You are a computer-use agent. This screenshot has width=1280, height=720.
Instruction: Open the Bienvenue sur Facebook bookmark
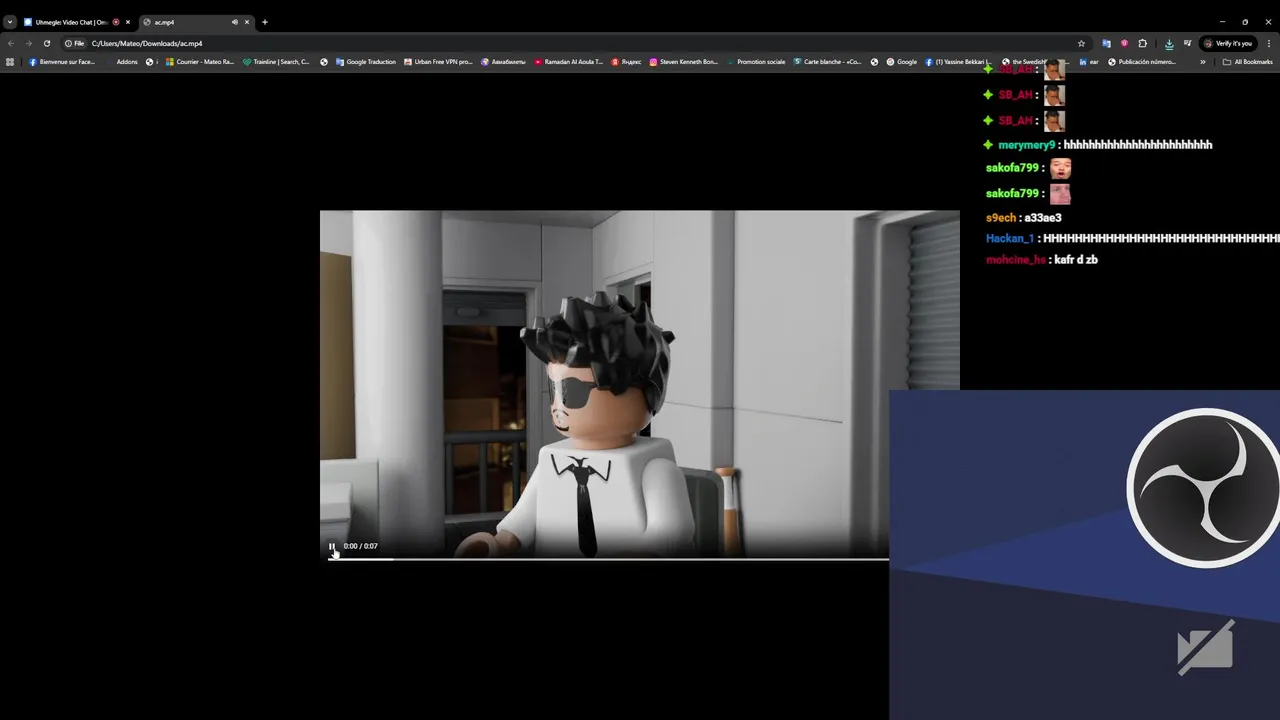(x=62, y=62)
